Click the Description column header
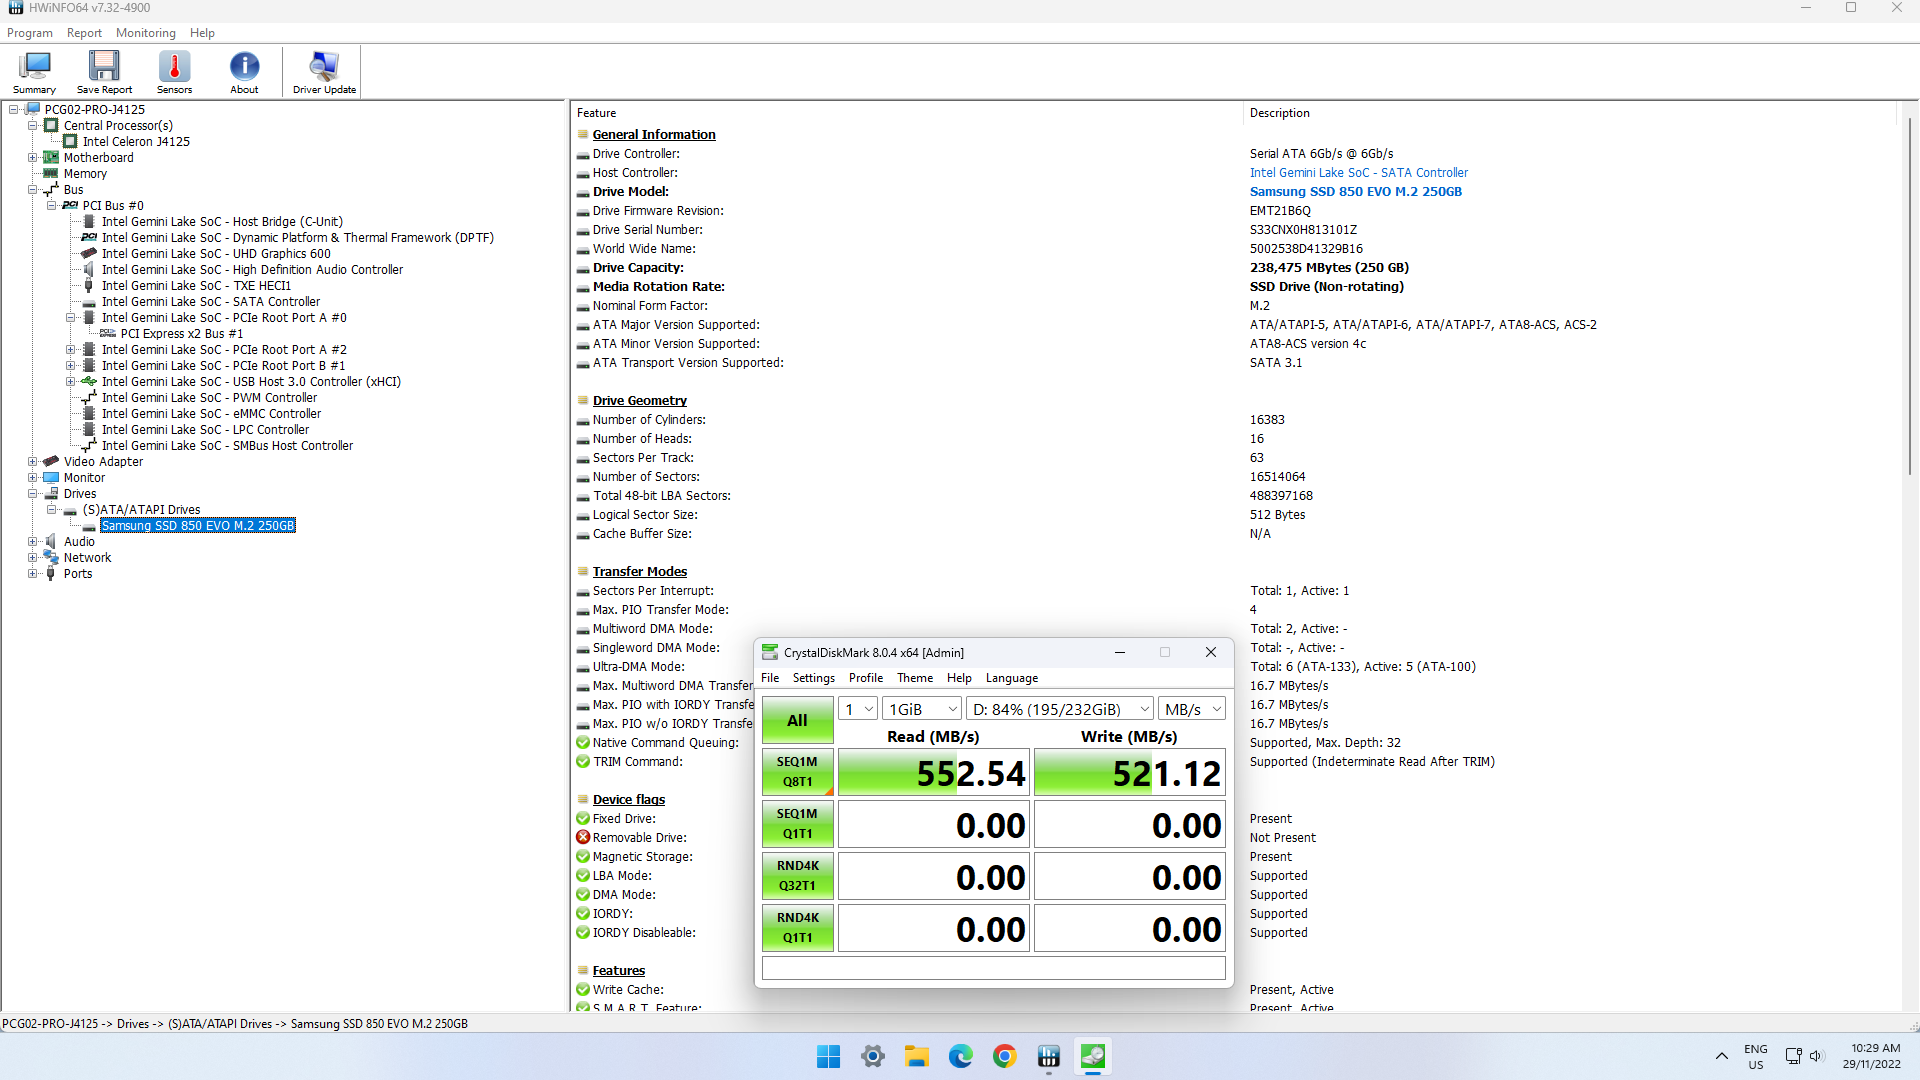1920x1080 pixels. pos(1570,113)
